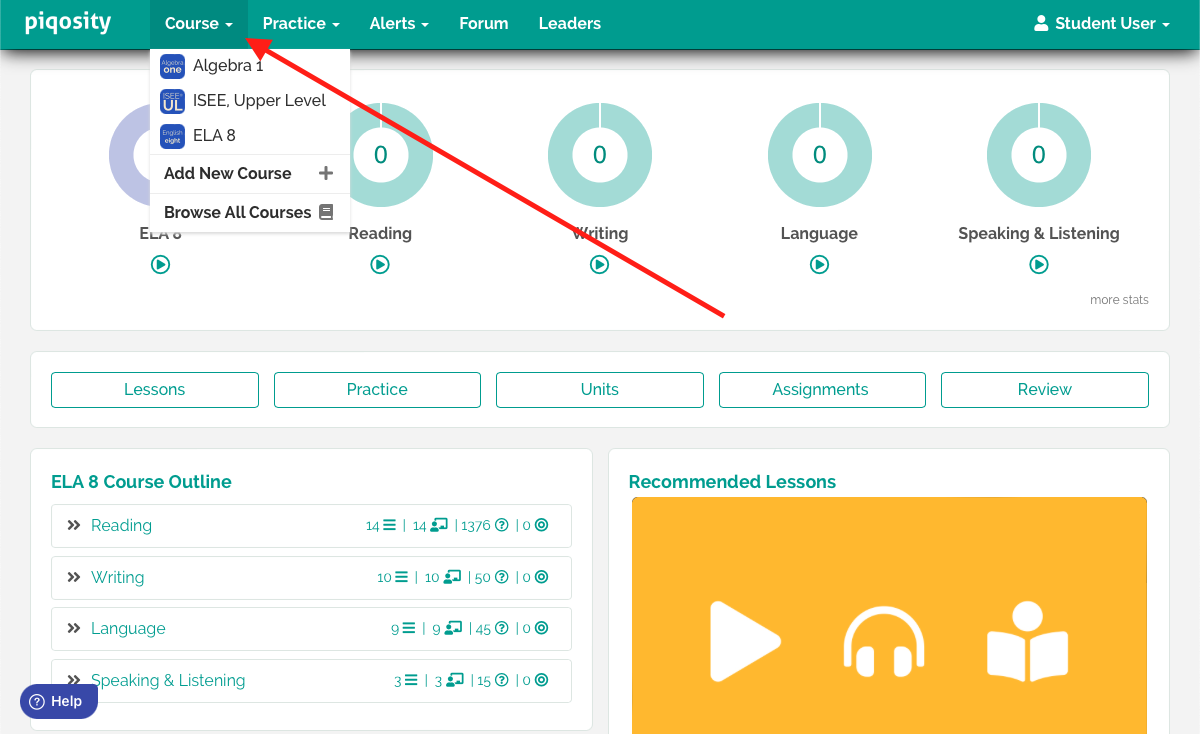Open the Help widget
Viewport: 1200px width, 734px height.
tap(59, 701)
